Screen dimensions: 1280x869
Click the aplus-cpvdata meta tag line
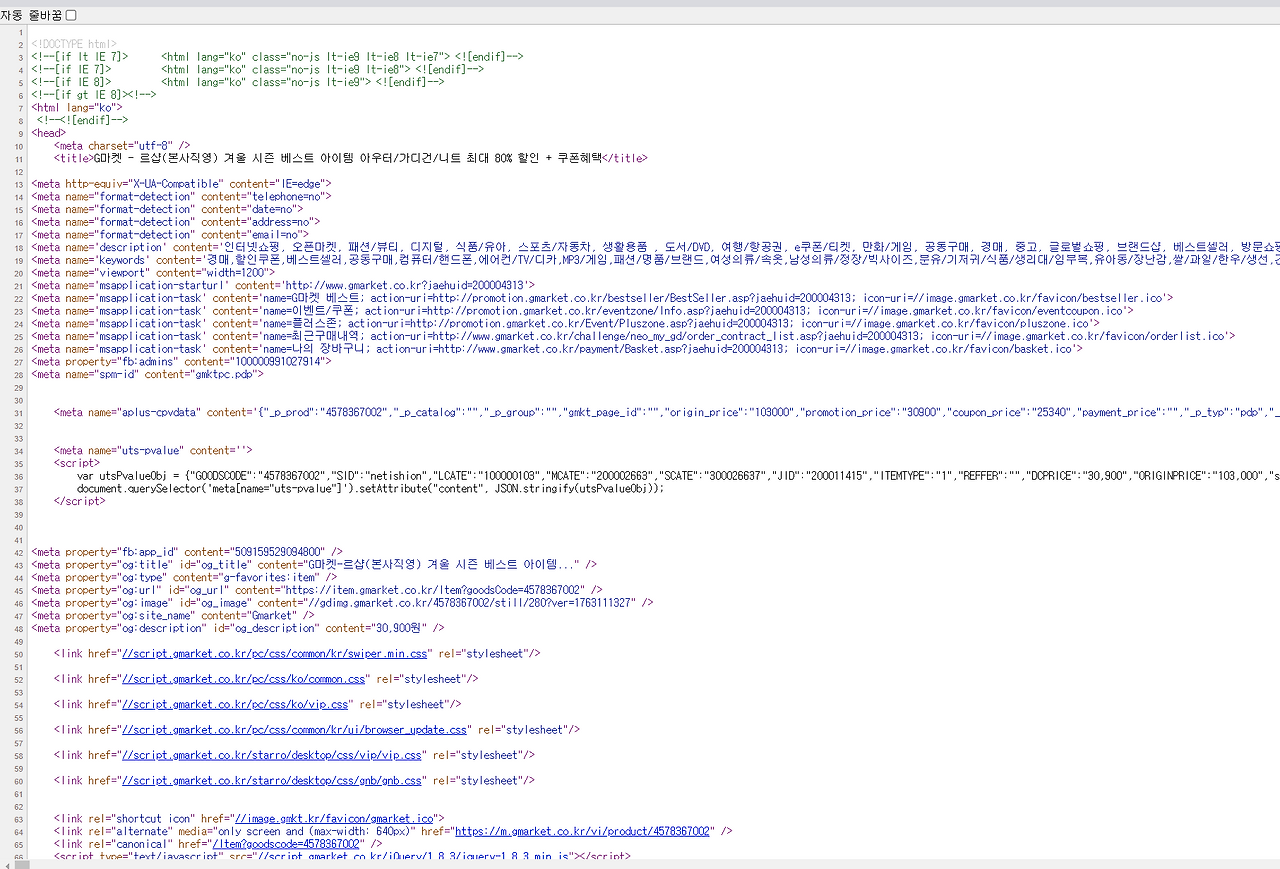point(667,412)
